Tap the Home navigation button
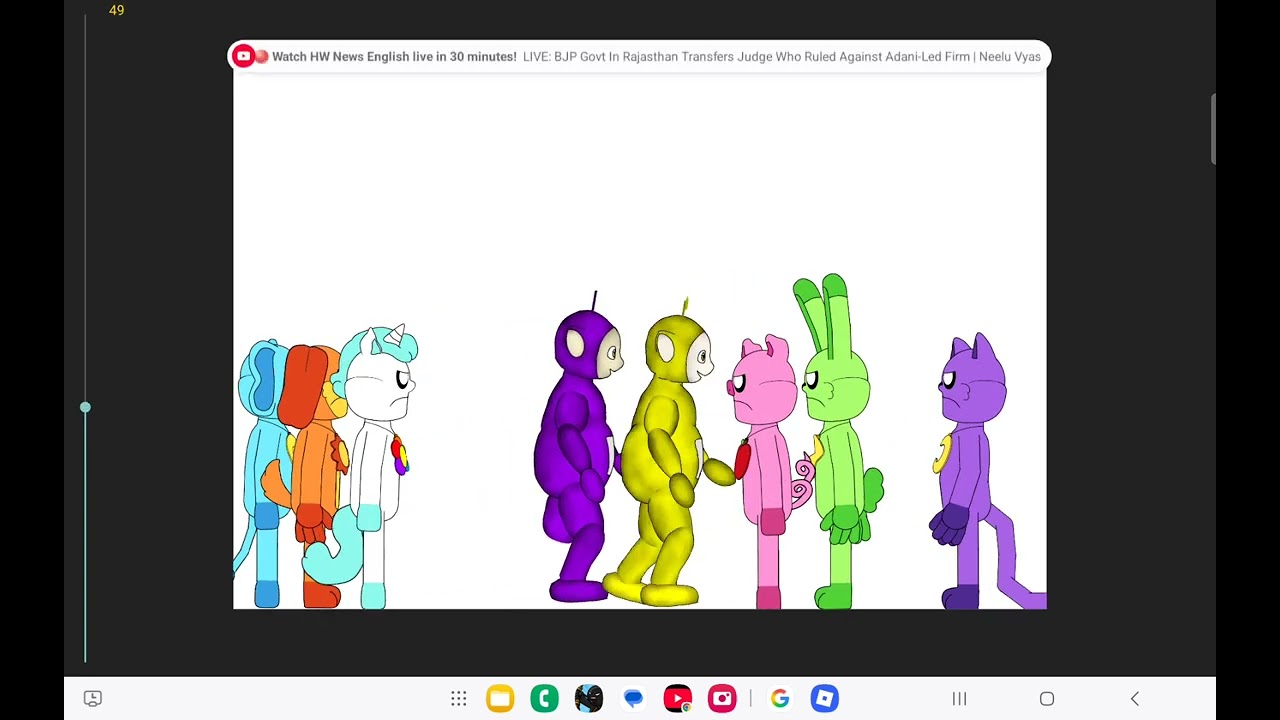The width and height of the screenshot is (1280, 720). (x=1047, y=699)
